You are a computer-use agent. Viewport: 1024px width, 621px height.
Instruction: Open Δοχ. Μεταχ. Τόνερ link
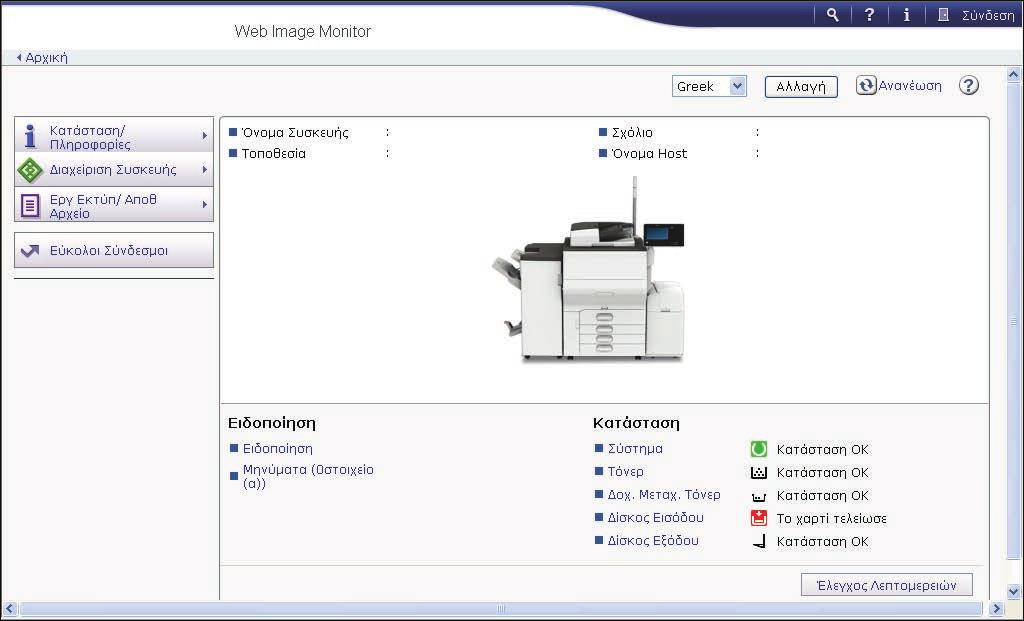(664, 494)
